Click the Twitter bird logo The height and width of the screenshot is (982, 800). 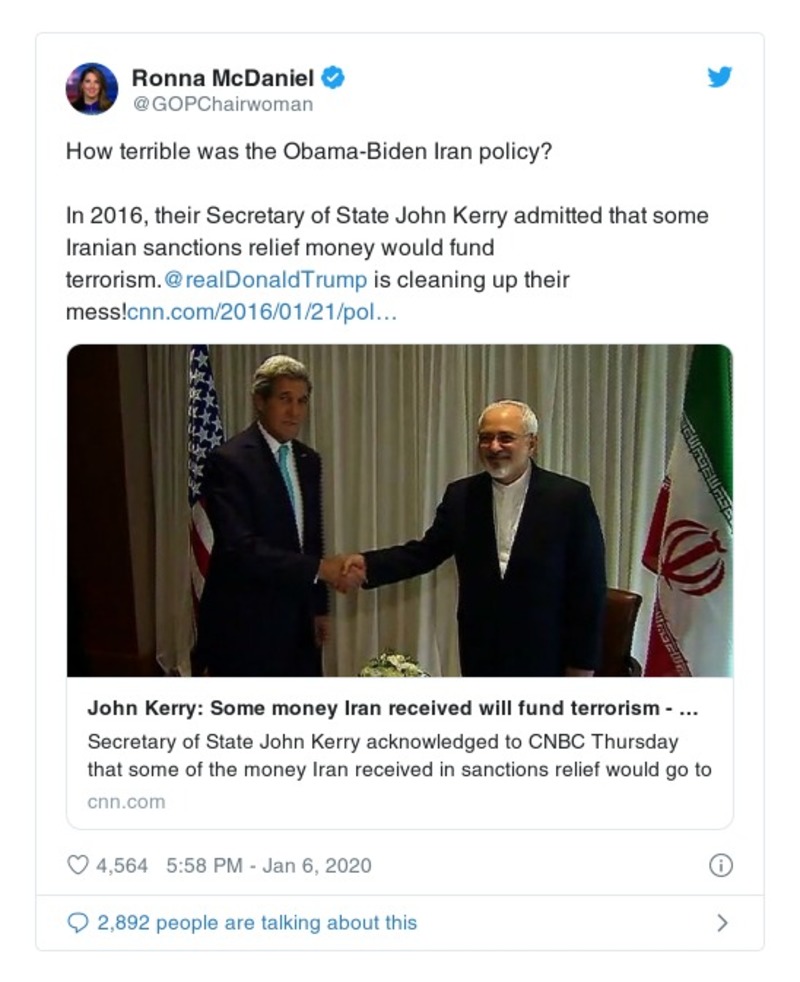[x=720, y=77]
